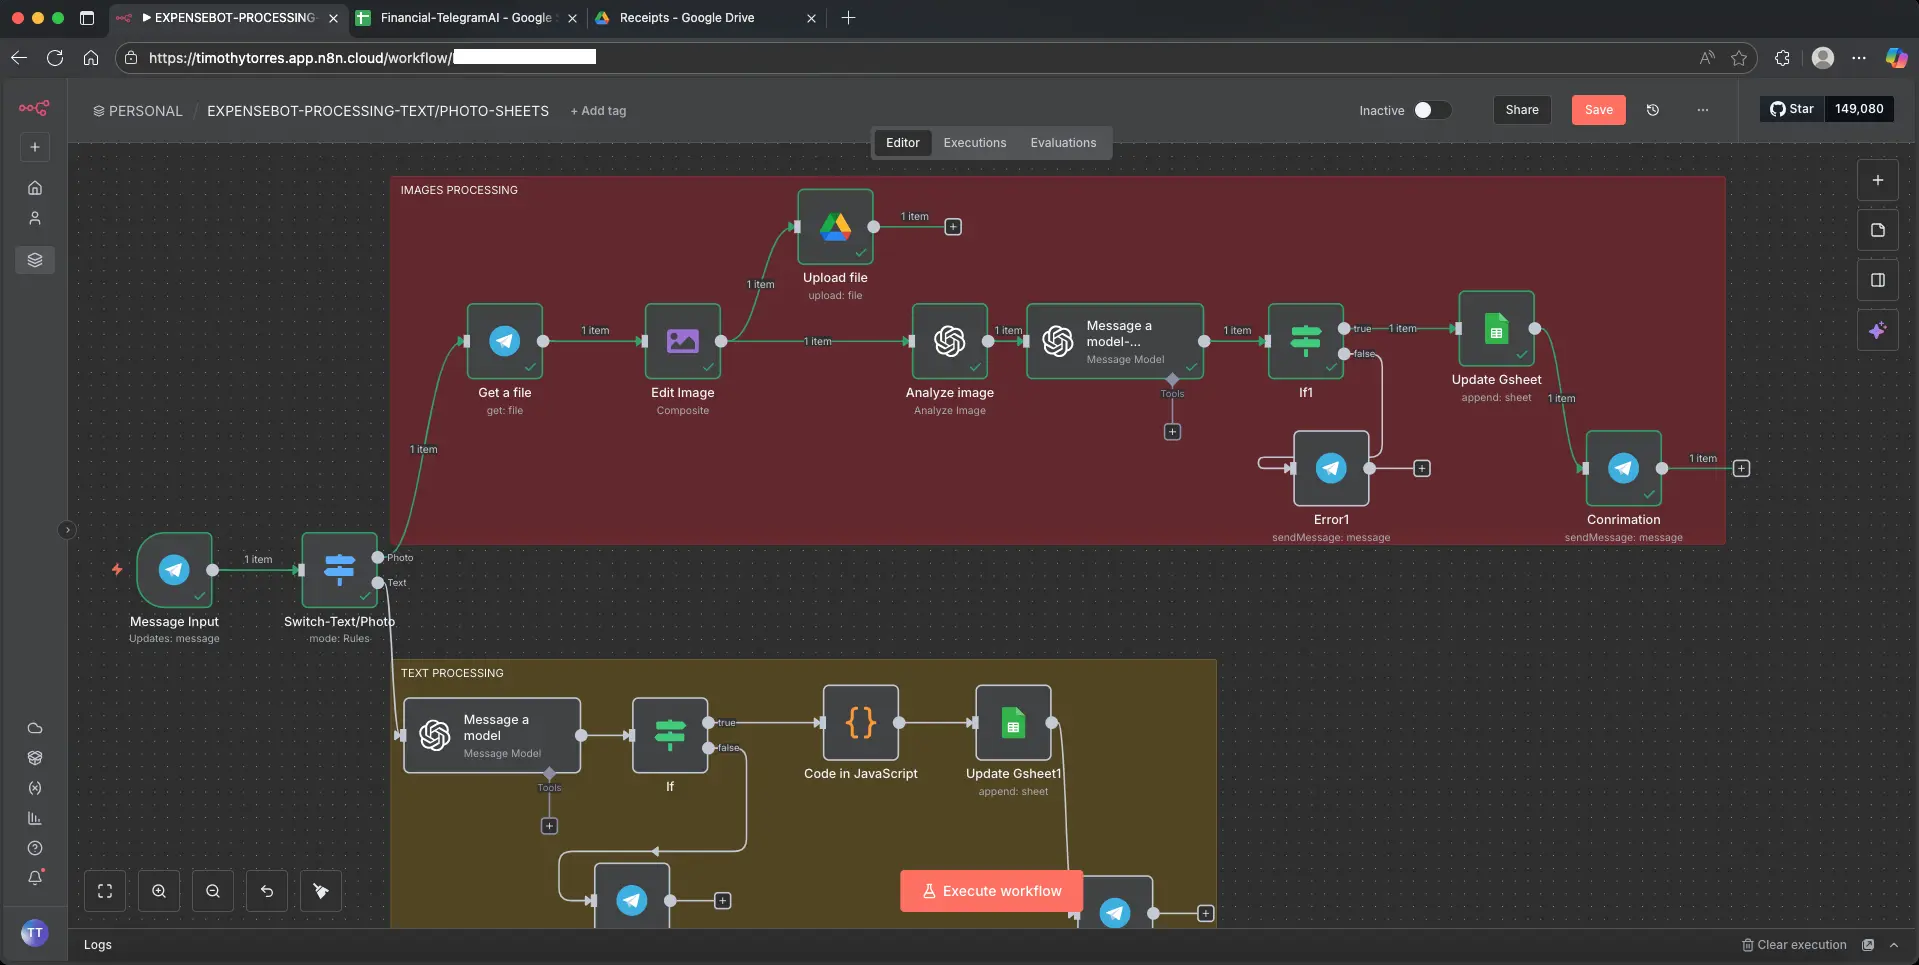Open the Switch-Text/Photo node
This screenshot has height=965, width=1919.
339,570
